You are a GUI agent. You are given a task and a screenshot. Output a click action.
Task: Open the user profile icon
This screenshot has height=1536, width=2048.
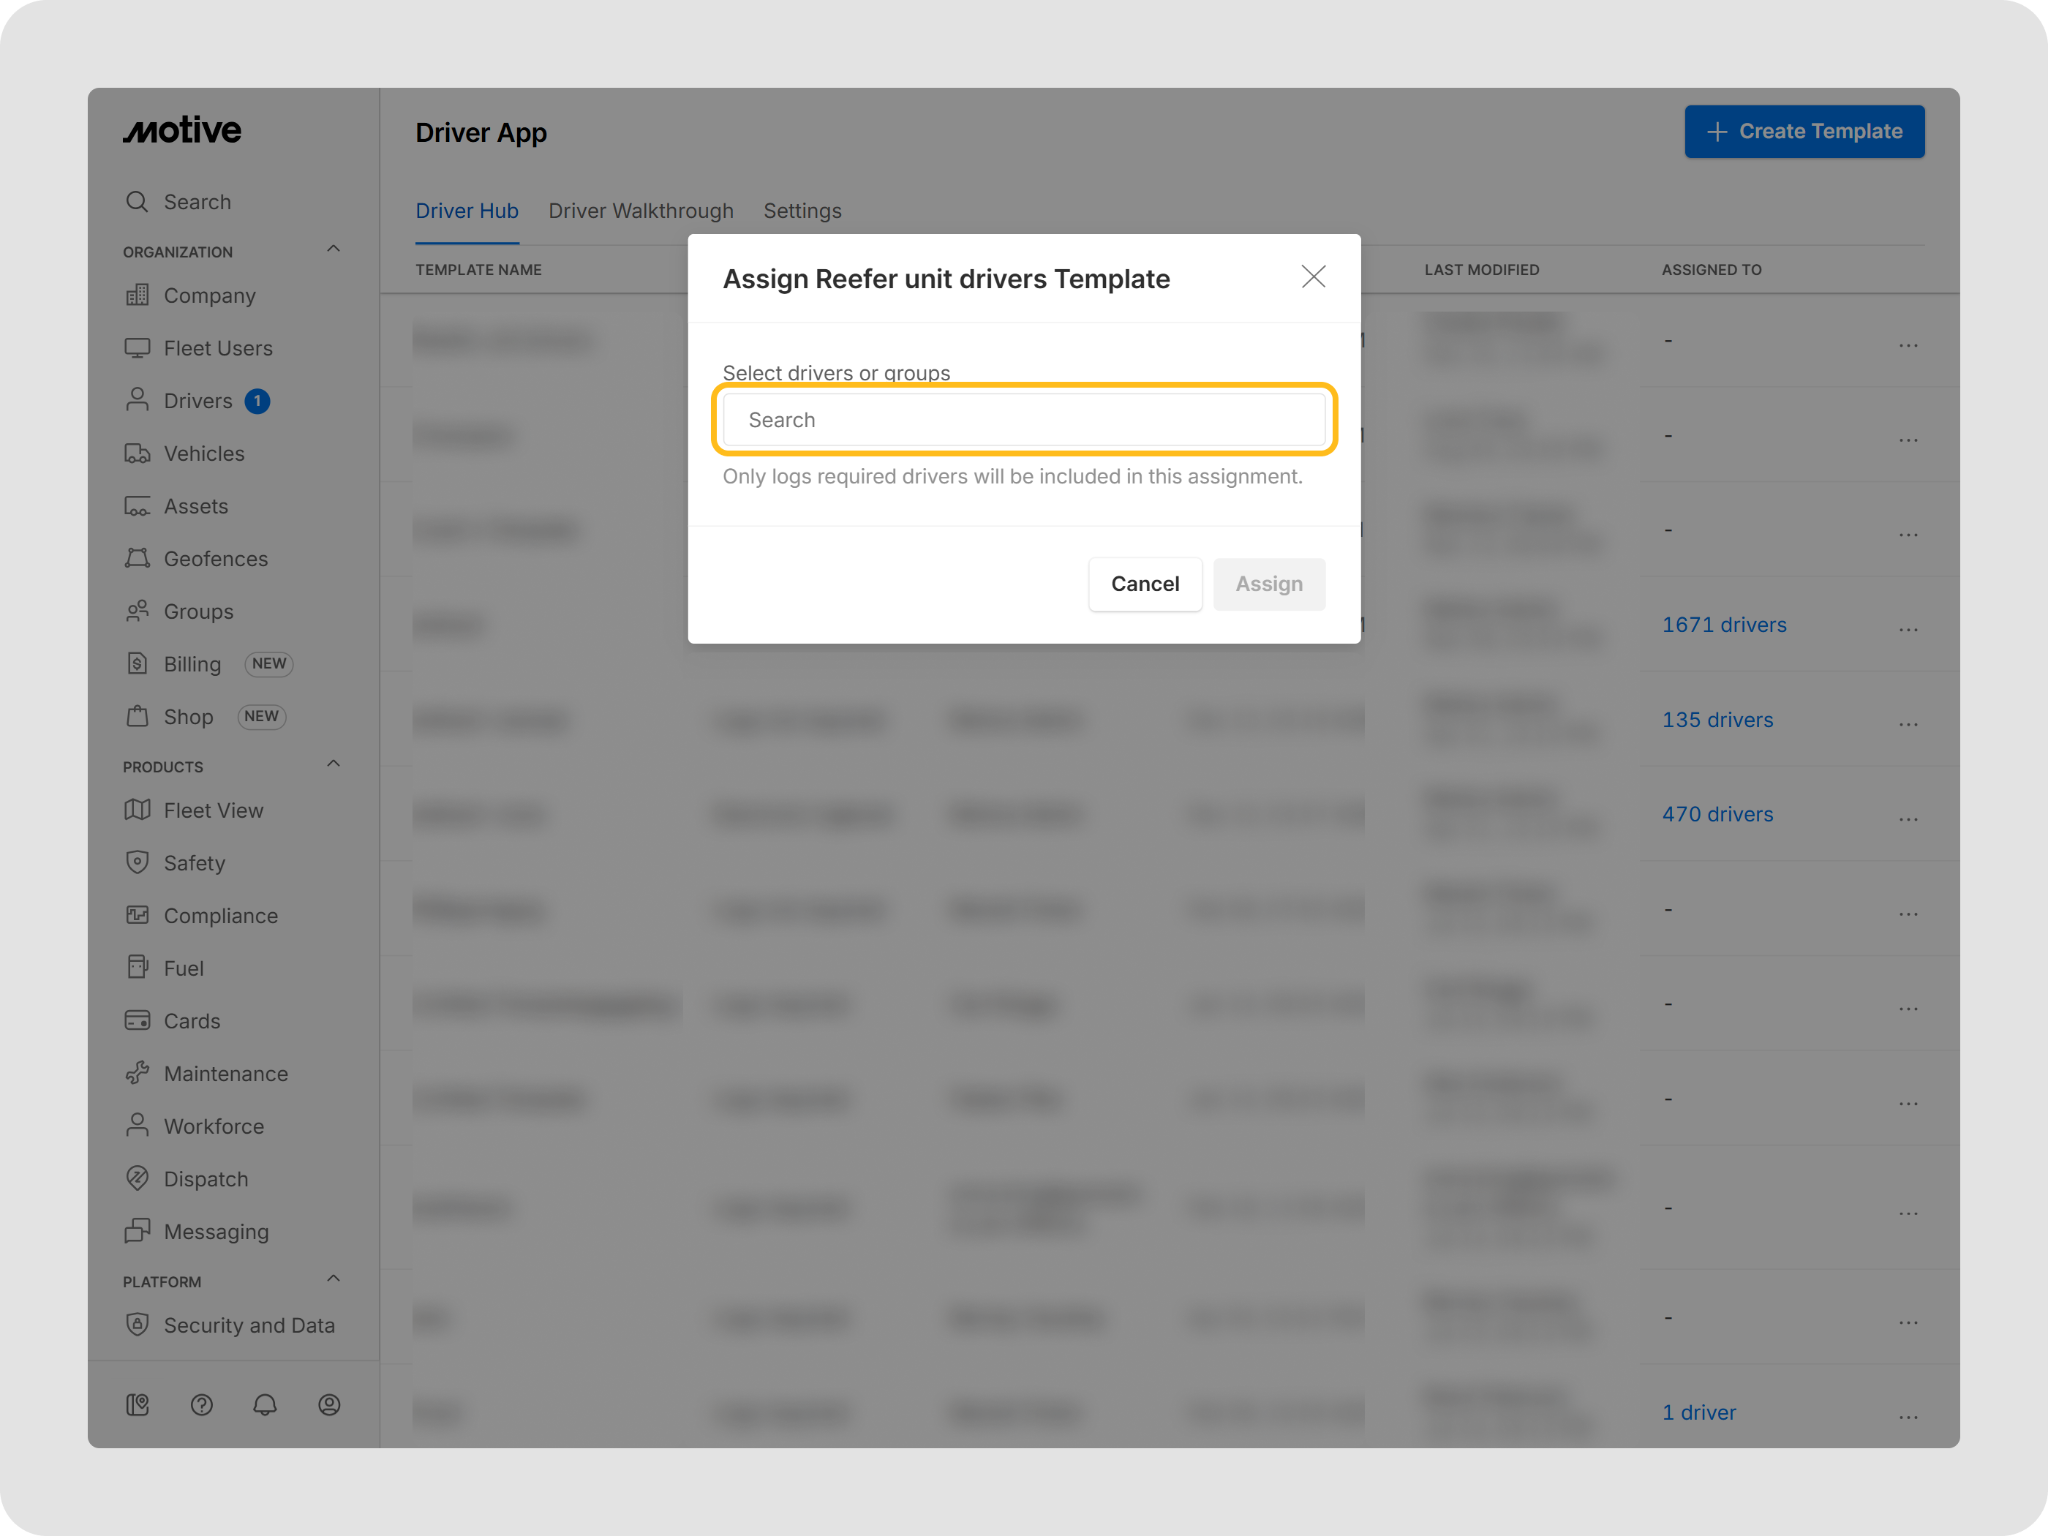329,1405
